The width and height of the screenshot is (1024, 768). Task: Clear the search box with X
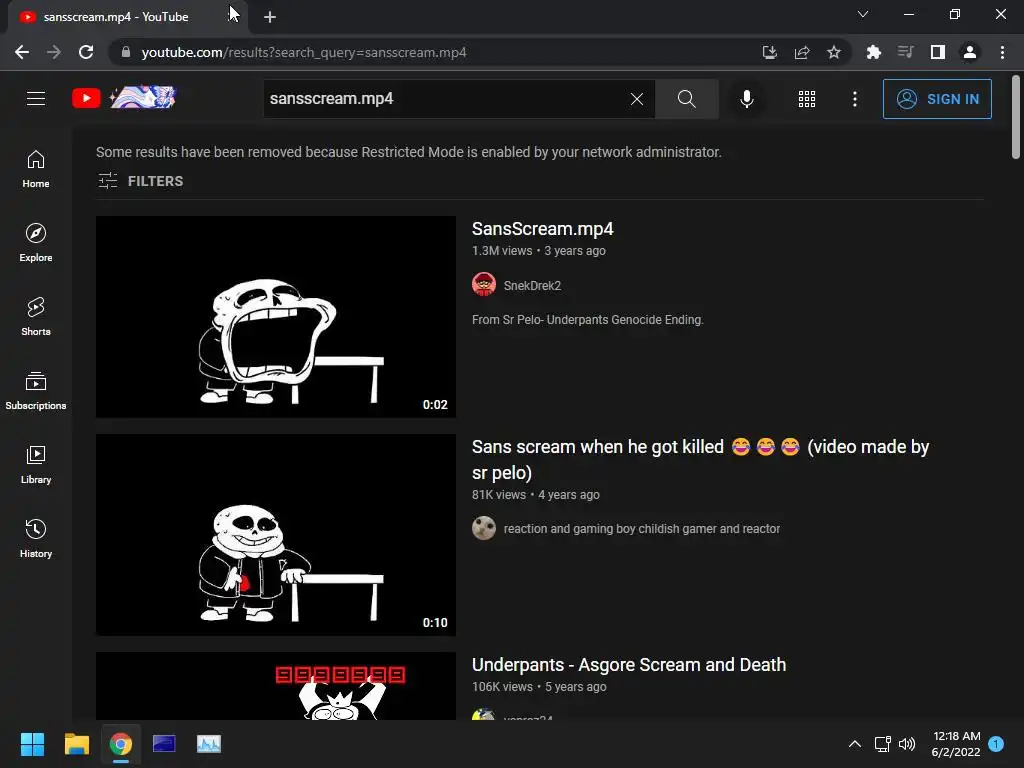coord(637,99)
